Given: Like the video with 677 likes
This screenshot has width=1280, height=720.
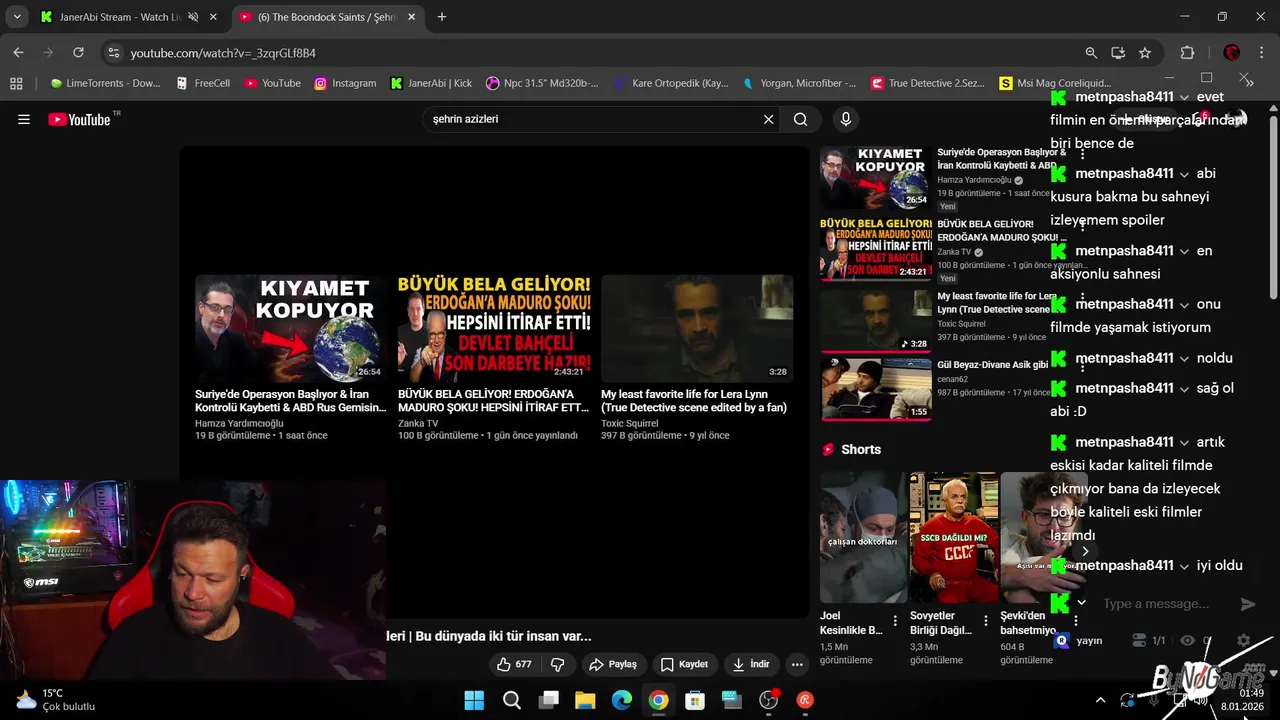Looking at the screenshot, I should pos(516,664).
